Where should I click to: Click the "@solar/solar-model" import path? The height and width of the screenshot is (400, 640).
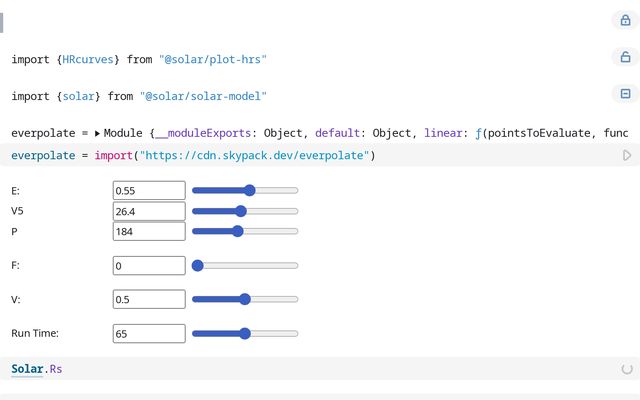(203, 96)
